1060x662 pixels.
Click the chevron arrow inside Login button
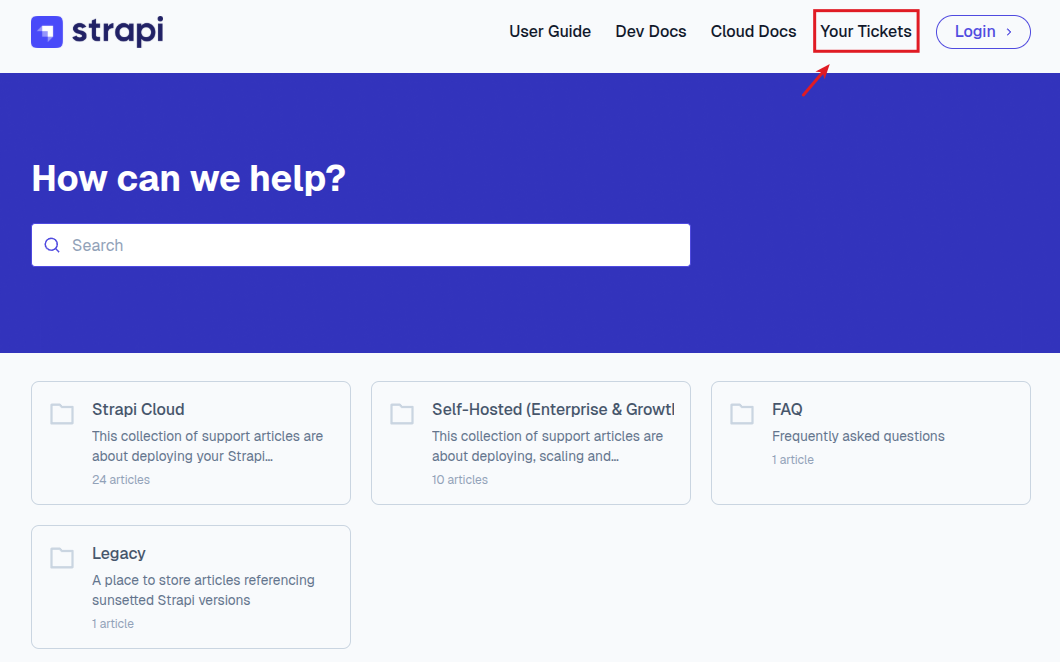pyautogui.click(x=1009, y=32)
